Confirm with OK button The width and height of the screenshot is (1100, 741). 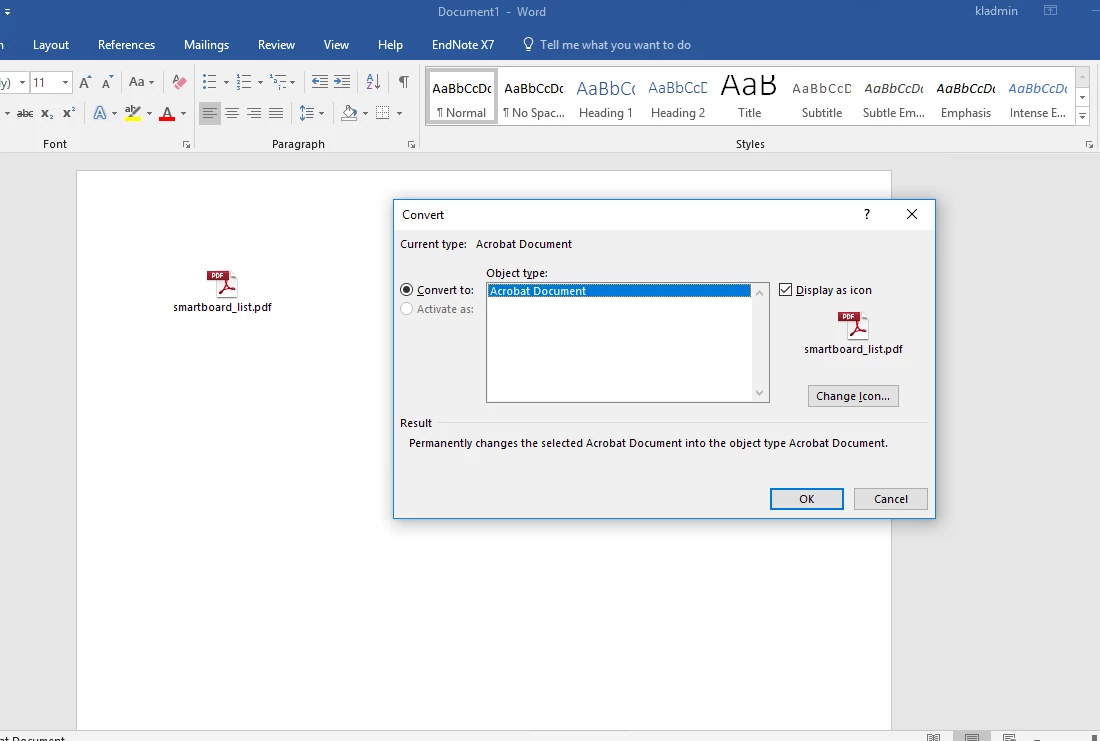[807, 499]
